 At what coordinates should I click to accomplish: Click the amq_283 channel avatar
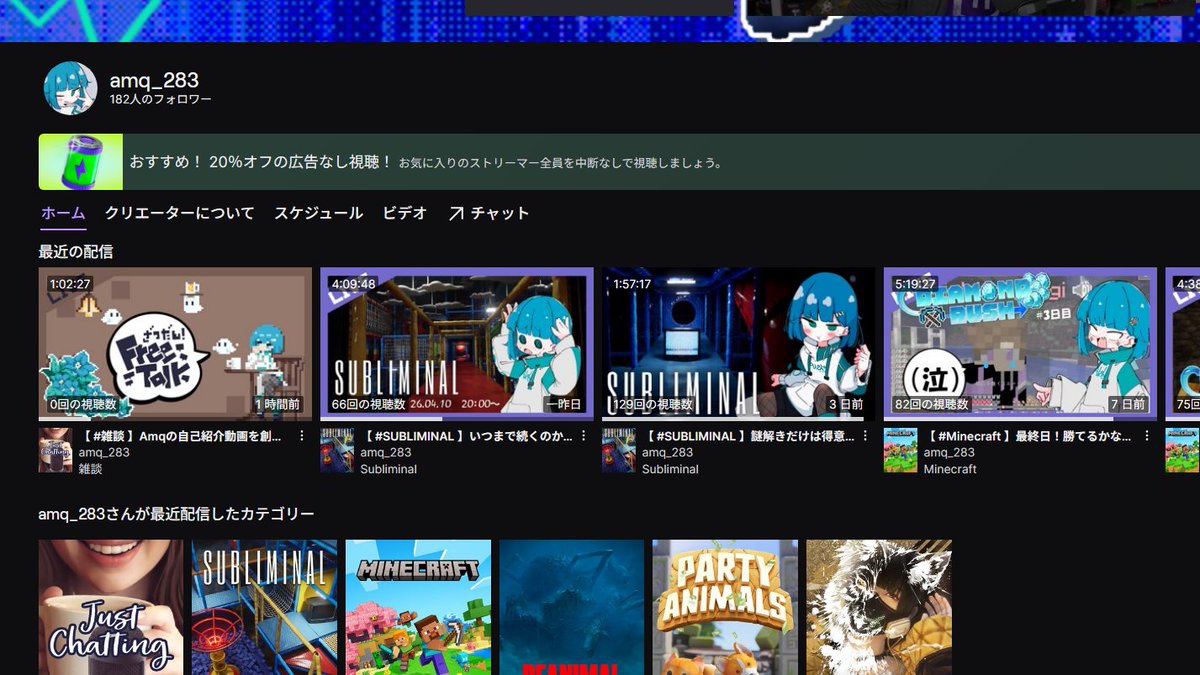[70, 88]
